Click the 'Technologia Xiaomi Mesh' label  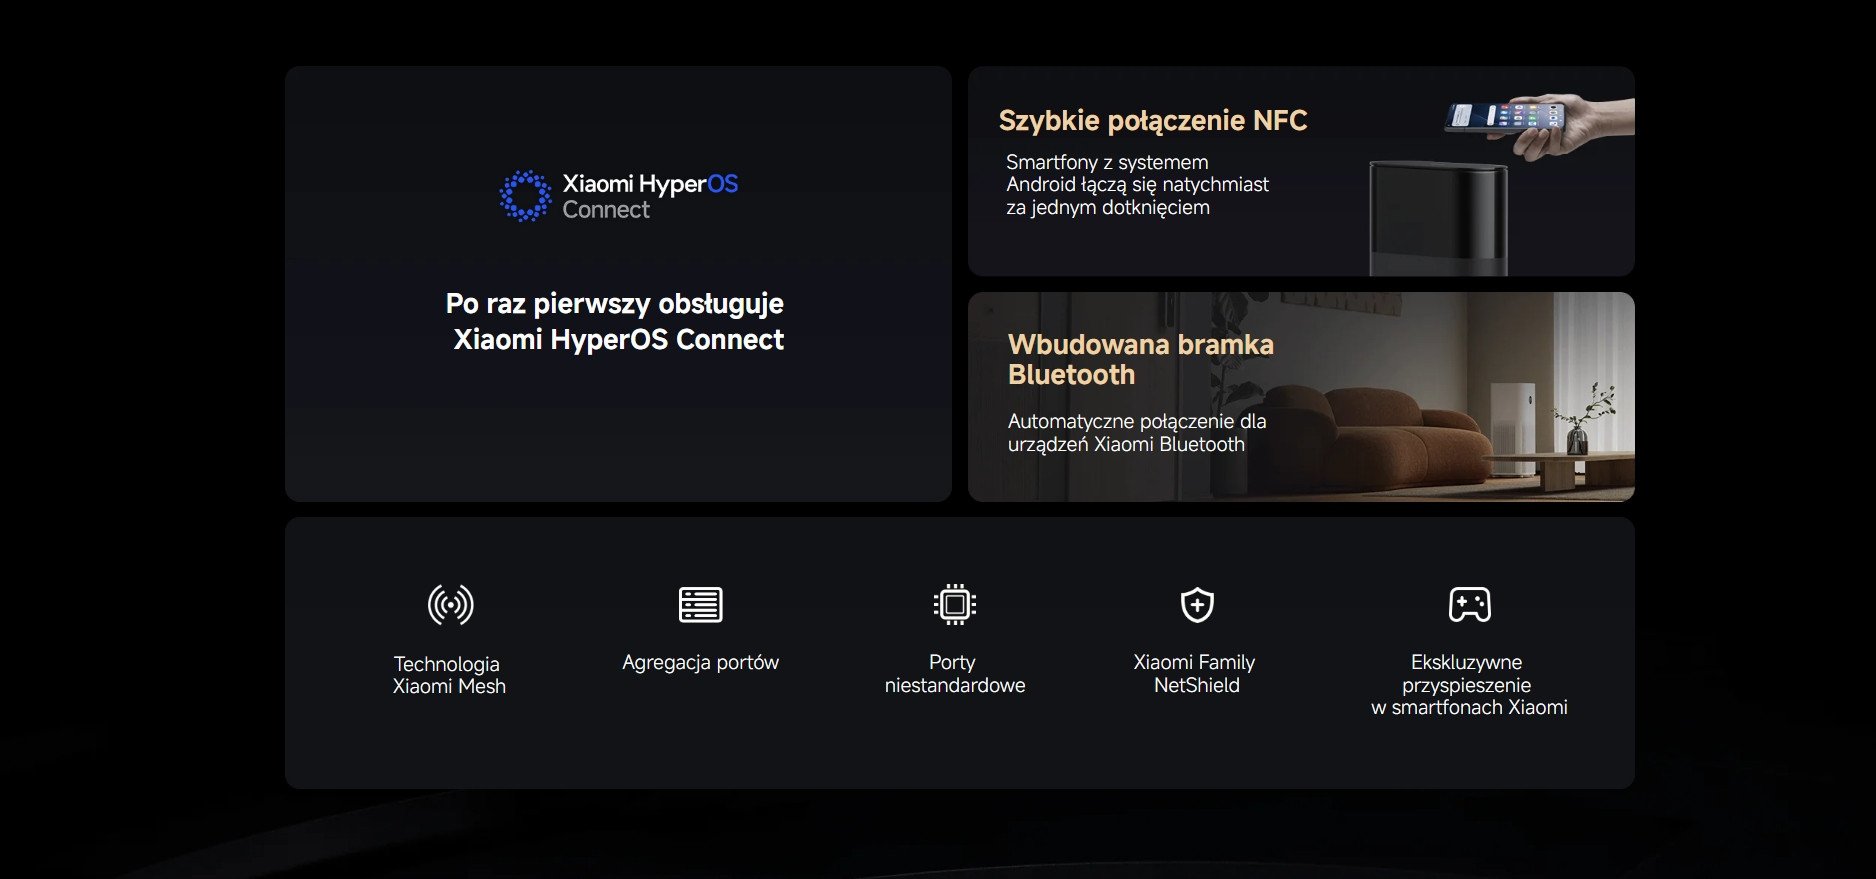[449, 675]
